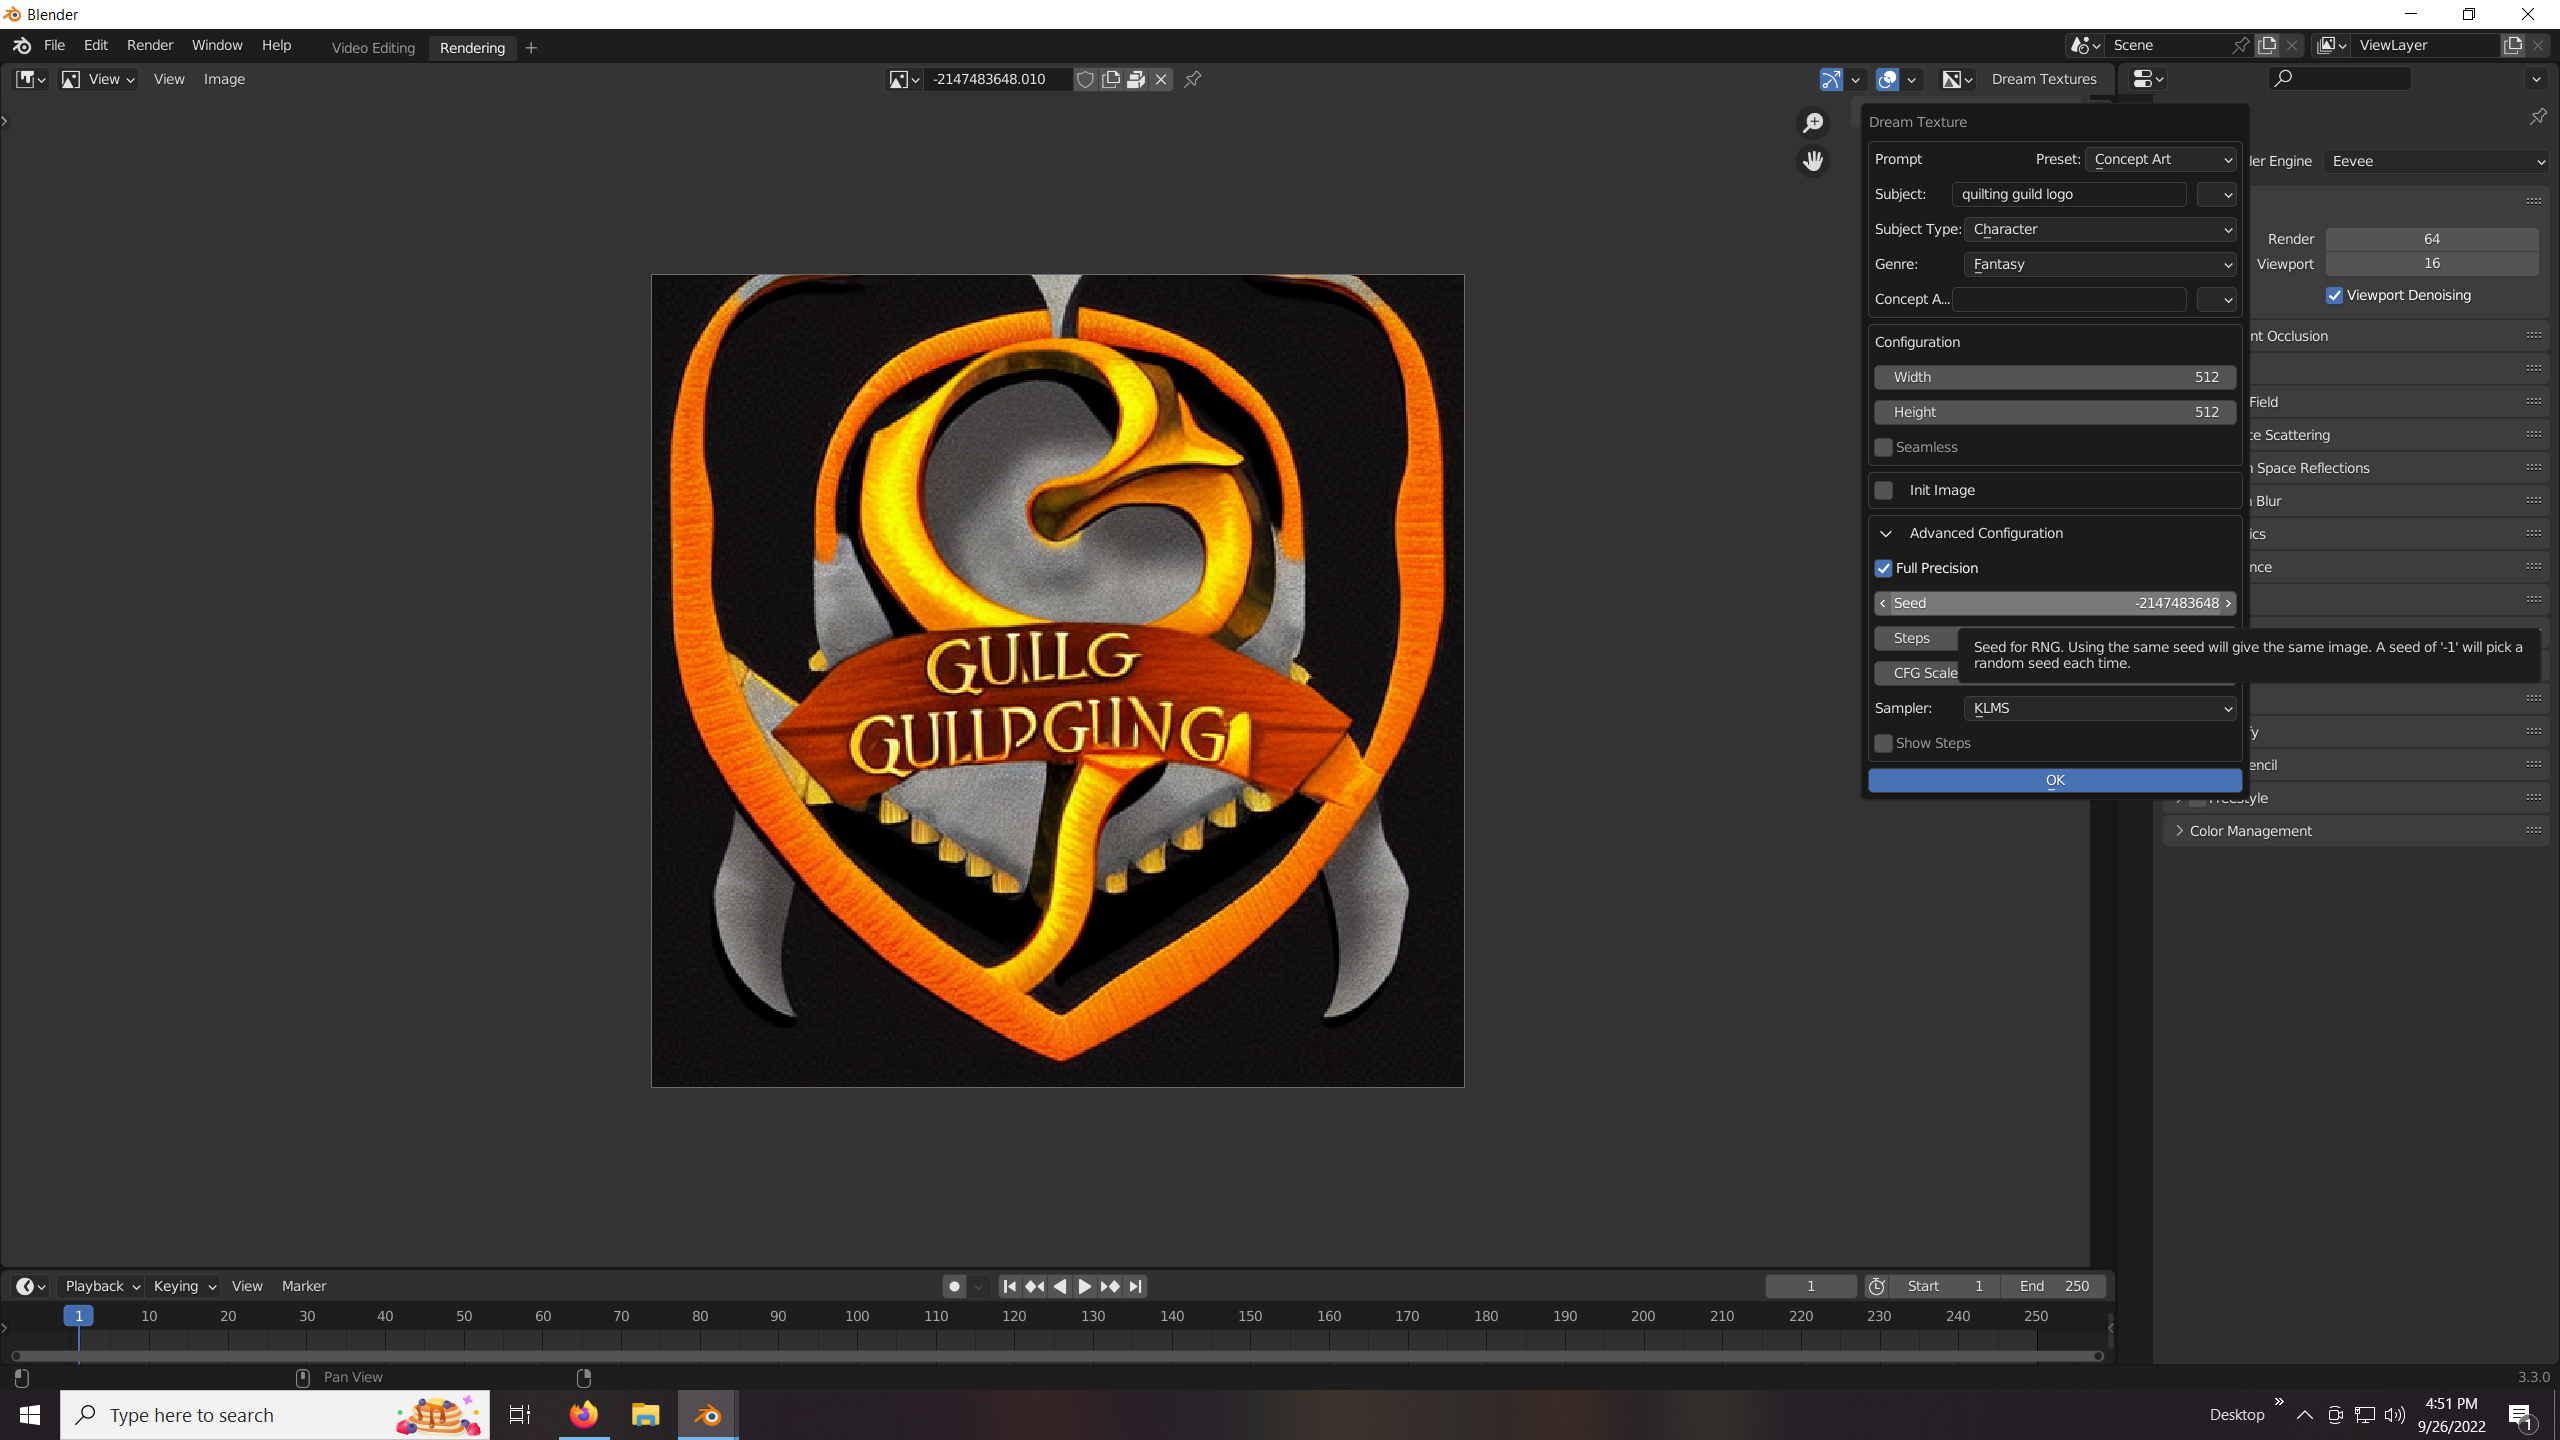
Task: Open the Render menu
Action: click(149, 45)
